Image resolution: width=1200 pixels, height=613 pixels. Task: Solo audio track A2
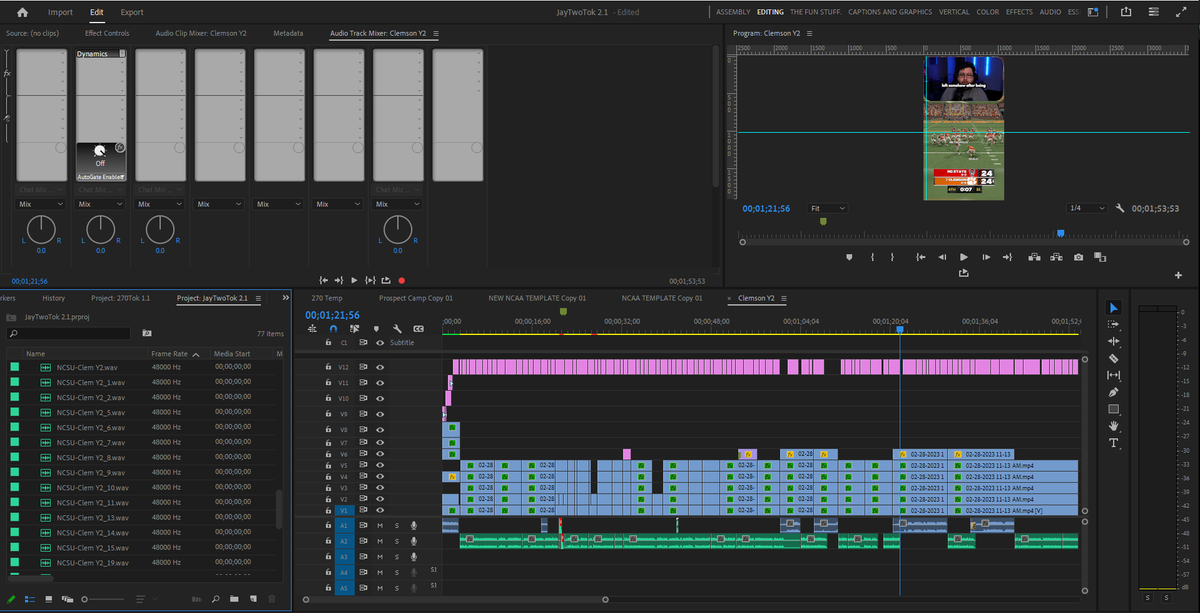point(396,541)
